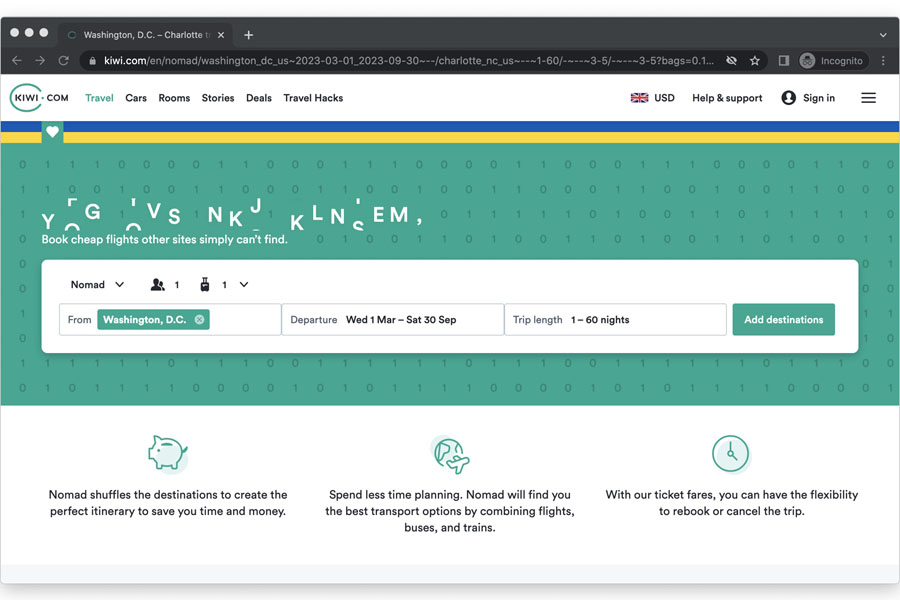Click the 'Spend less time planning' text
Image resolution: width=900 pixels, height=600 pixels.
coord(450,511)
